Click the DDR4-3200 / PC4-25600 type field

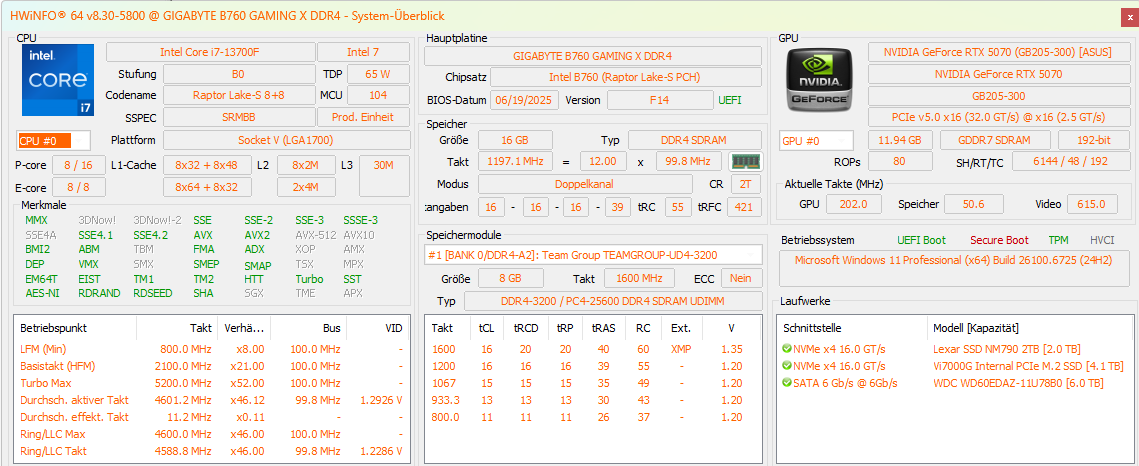tap(613, 301)
